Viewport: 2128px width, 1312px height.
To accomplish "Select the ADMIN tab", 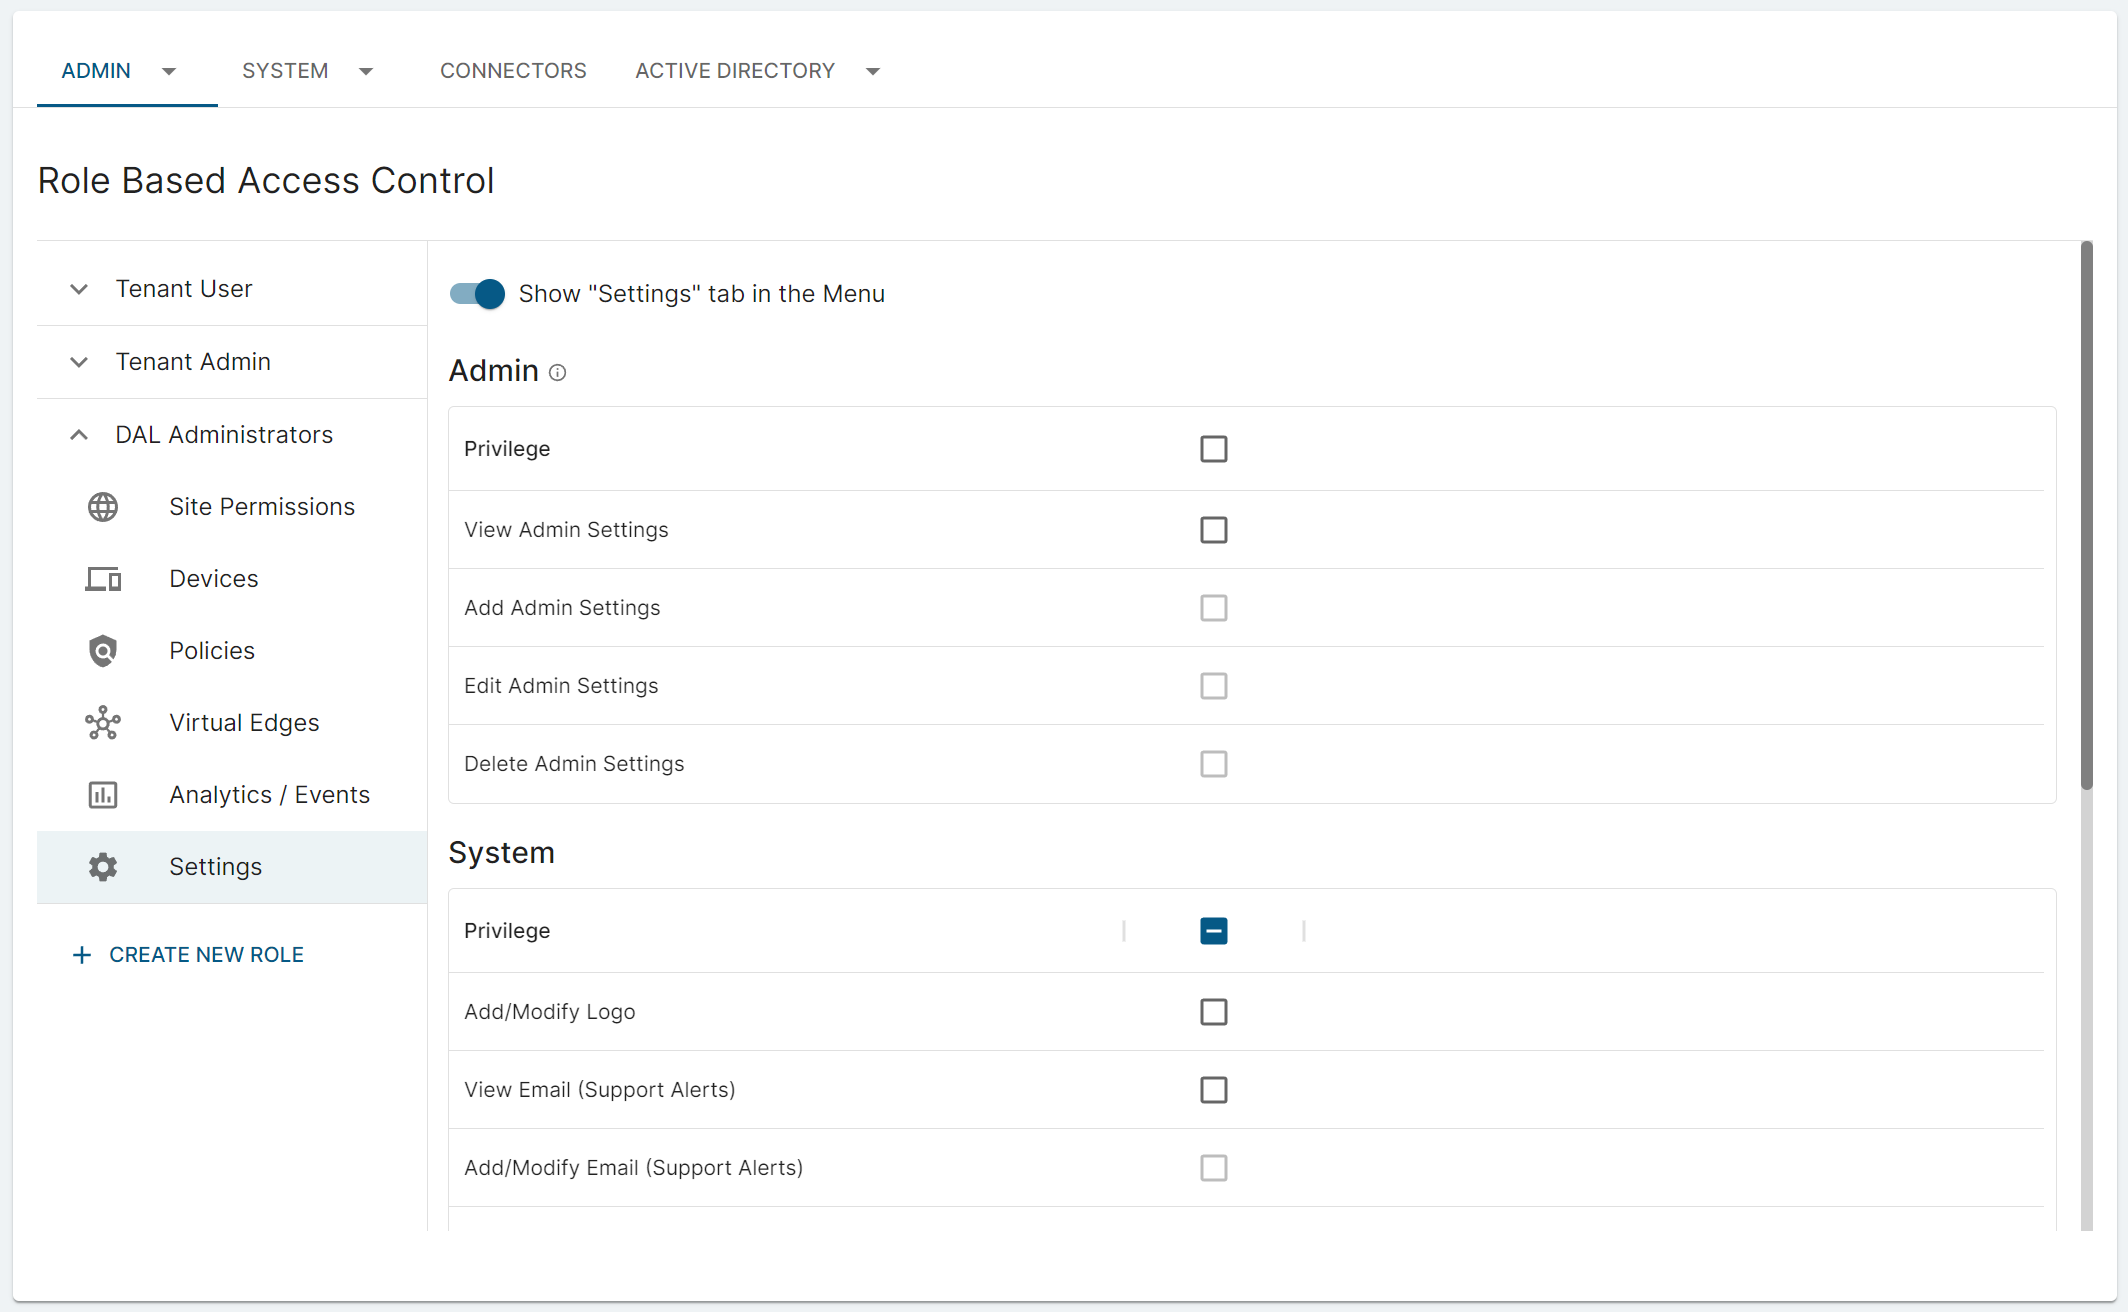I will click(x=96, y=71).
